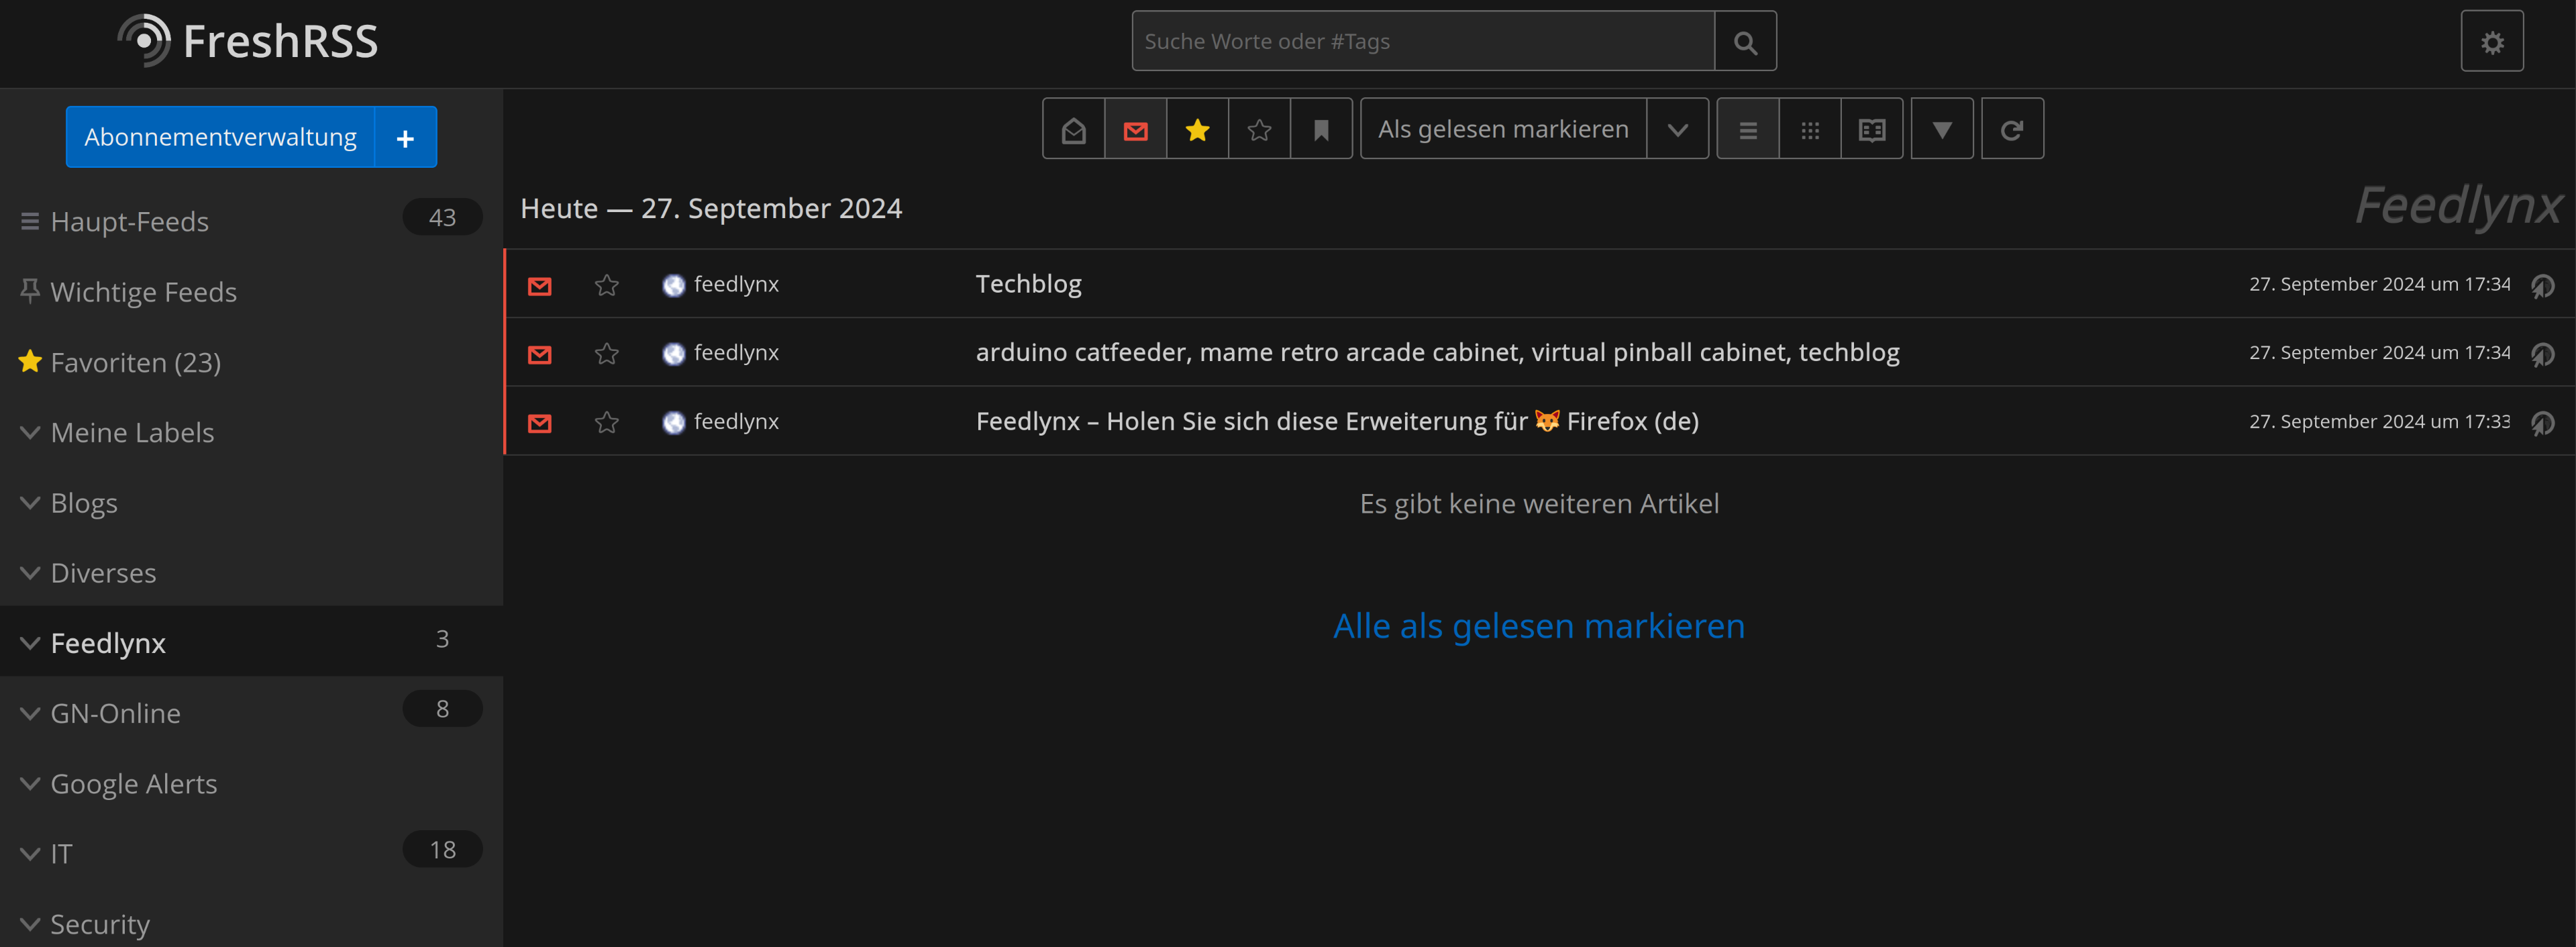Toggle show unread articles filter
The width and height of the screenshot is (2576, 947).
[x=1136, y=129]
